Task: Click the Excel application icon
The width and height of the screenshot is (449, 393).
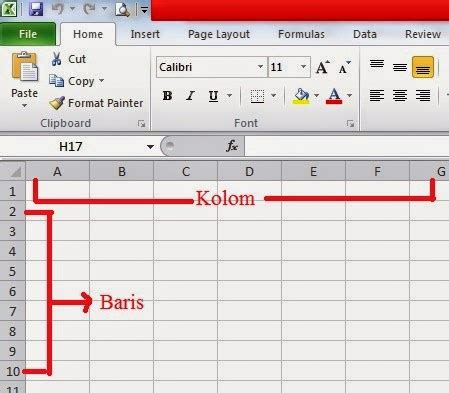Action: click(x=8, y=8)
